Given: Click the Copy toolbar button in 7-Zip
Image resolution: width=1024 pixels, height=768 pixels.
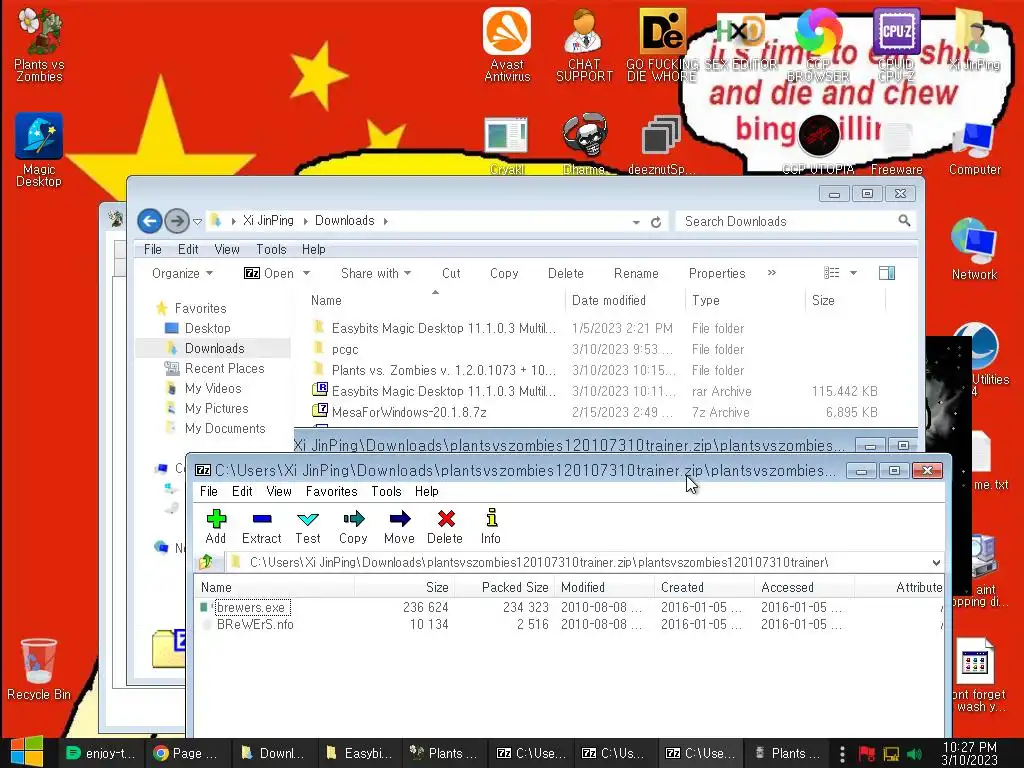Looking at the screenshot, I should click(x=353, y=526).
